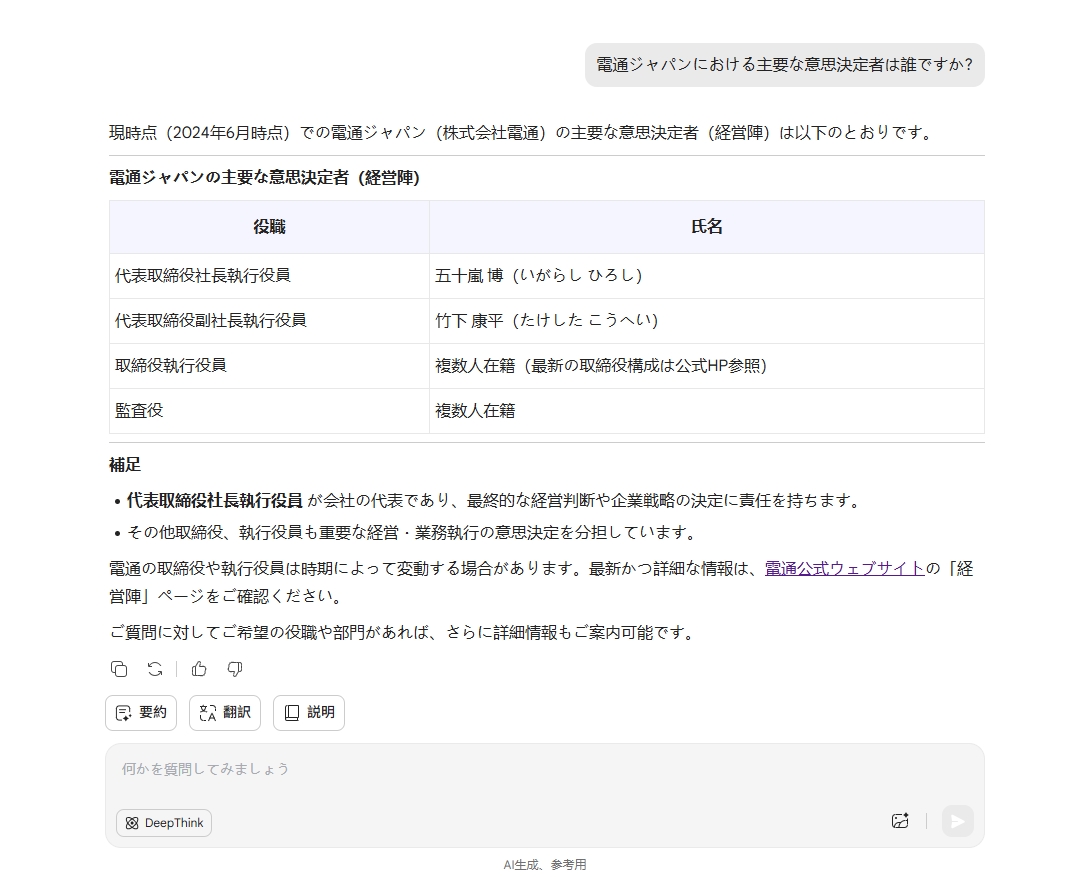Click the 要約 summarize button
Image resolution: width=1074 pixels, height=877 pixels.
[141, 713]
